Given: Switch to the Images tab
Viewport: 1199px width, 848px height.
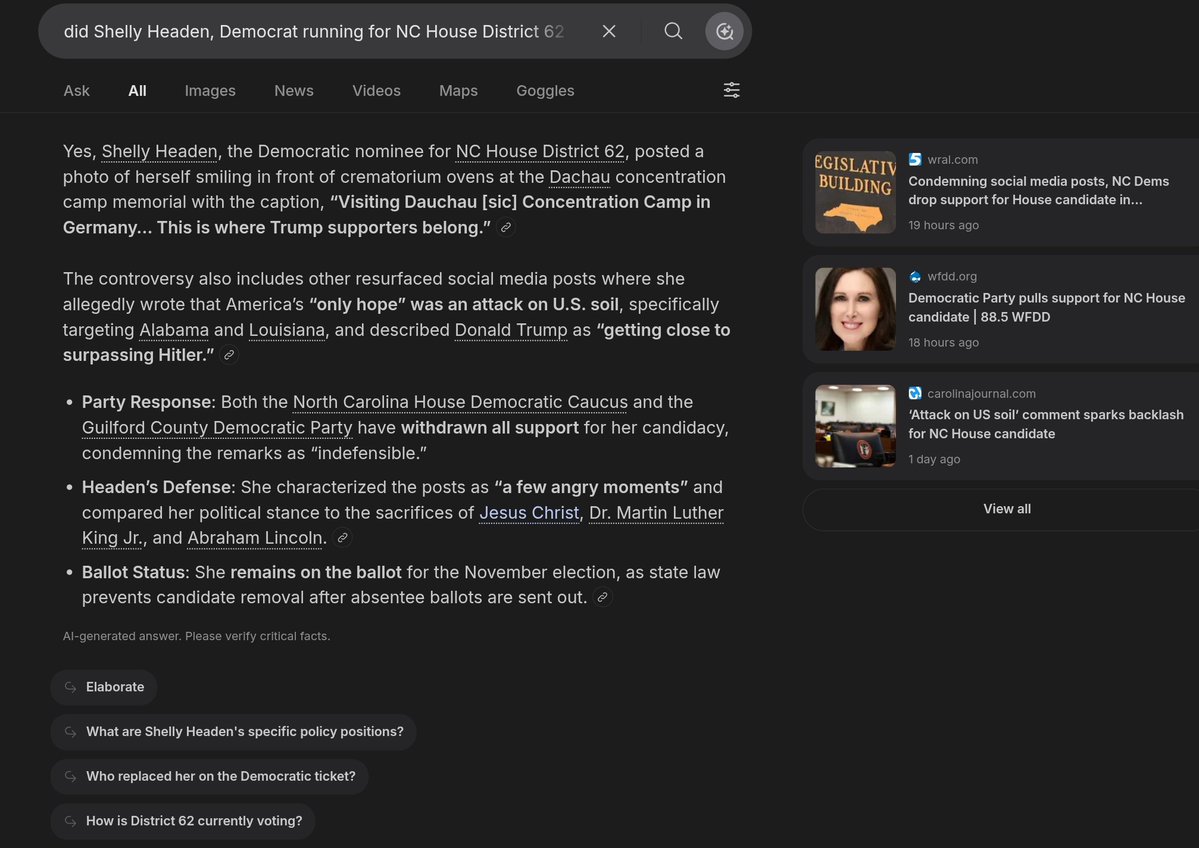Looking at the screenshot, I should (x=210, y=90).
